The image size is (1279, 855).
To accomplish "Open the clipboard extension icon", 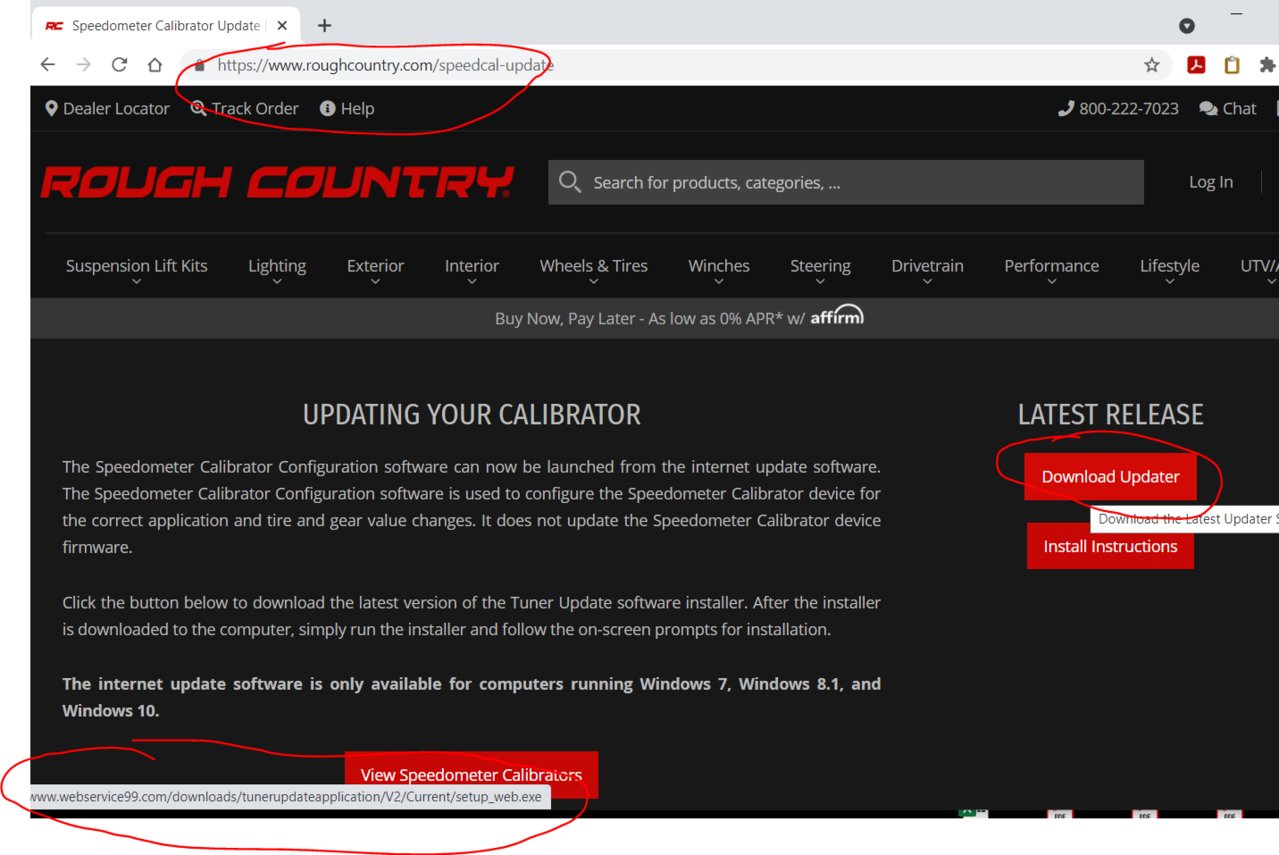I will [1232, 65].
